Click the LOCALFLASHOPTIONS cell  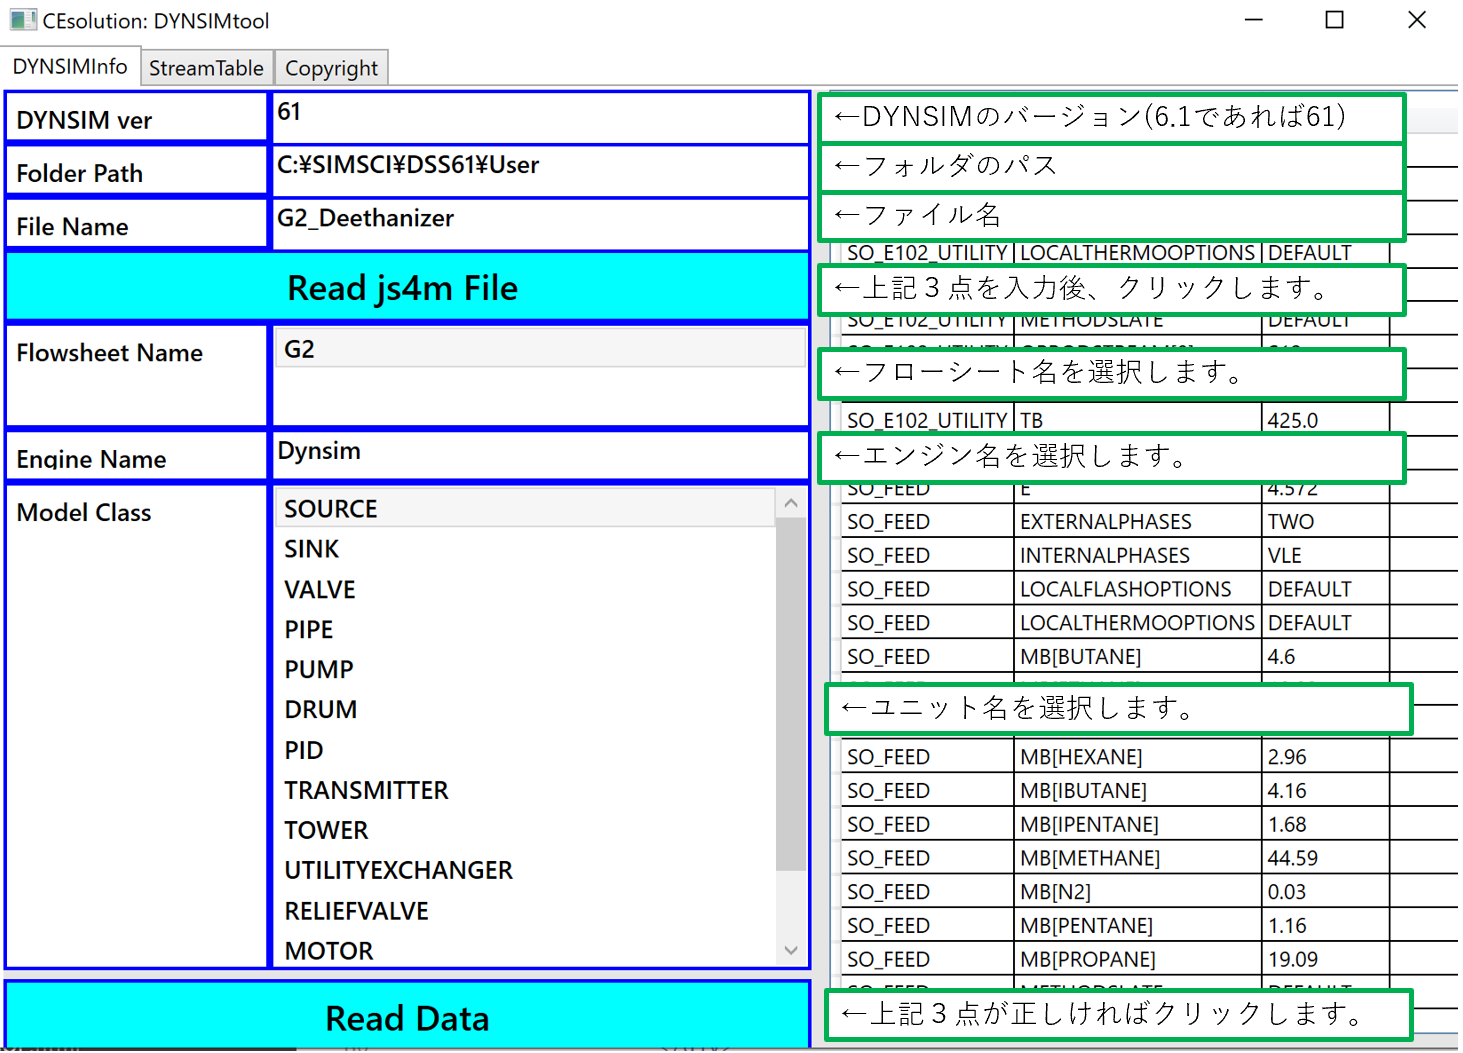click(1137, 589)
